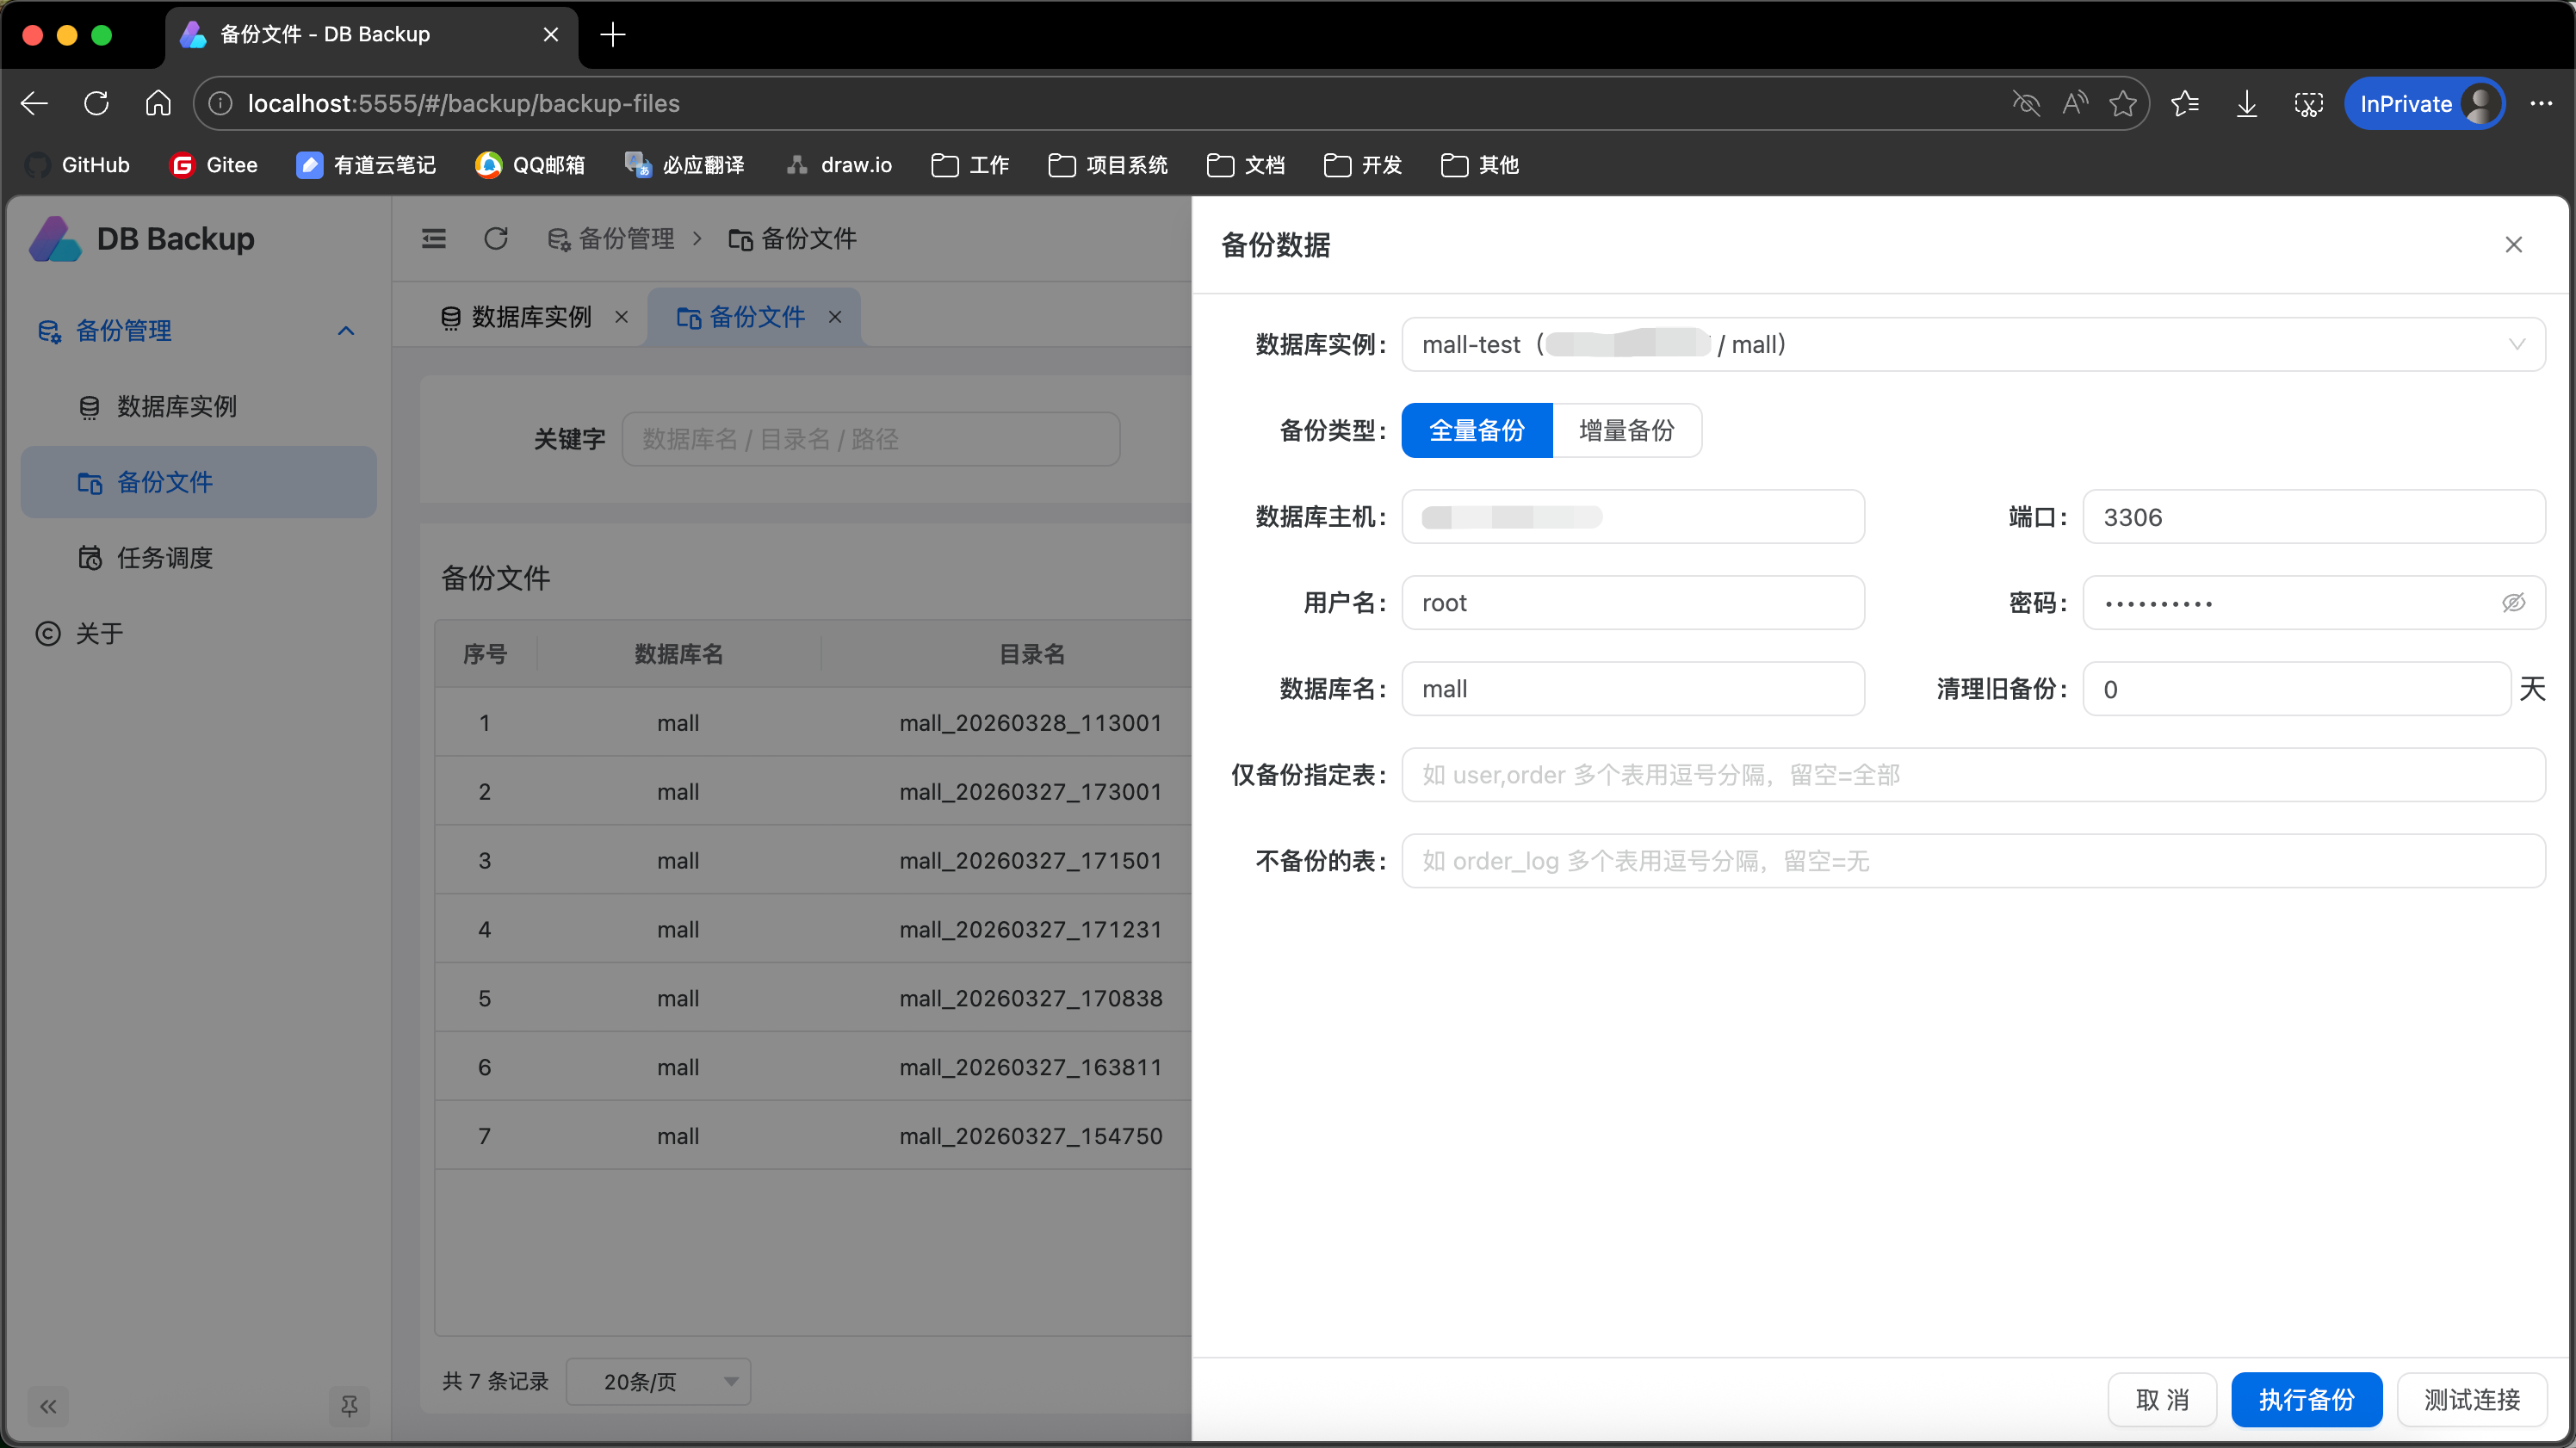Click the pin icon at sidebar bottom

pos(349,1406)
